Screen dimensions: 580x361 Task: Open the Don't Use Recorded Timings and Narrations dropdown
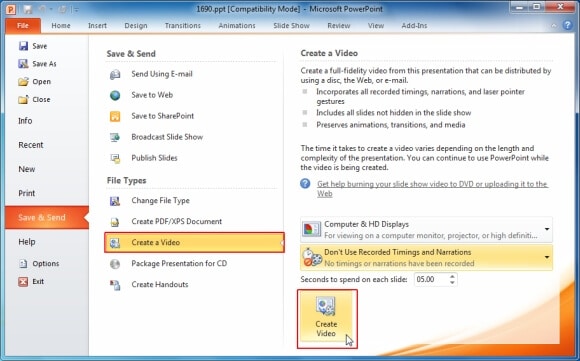(x=547, y=257)
